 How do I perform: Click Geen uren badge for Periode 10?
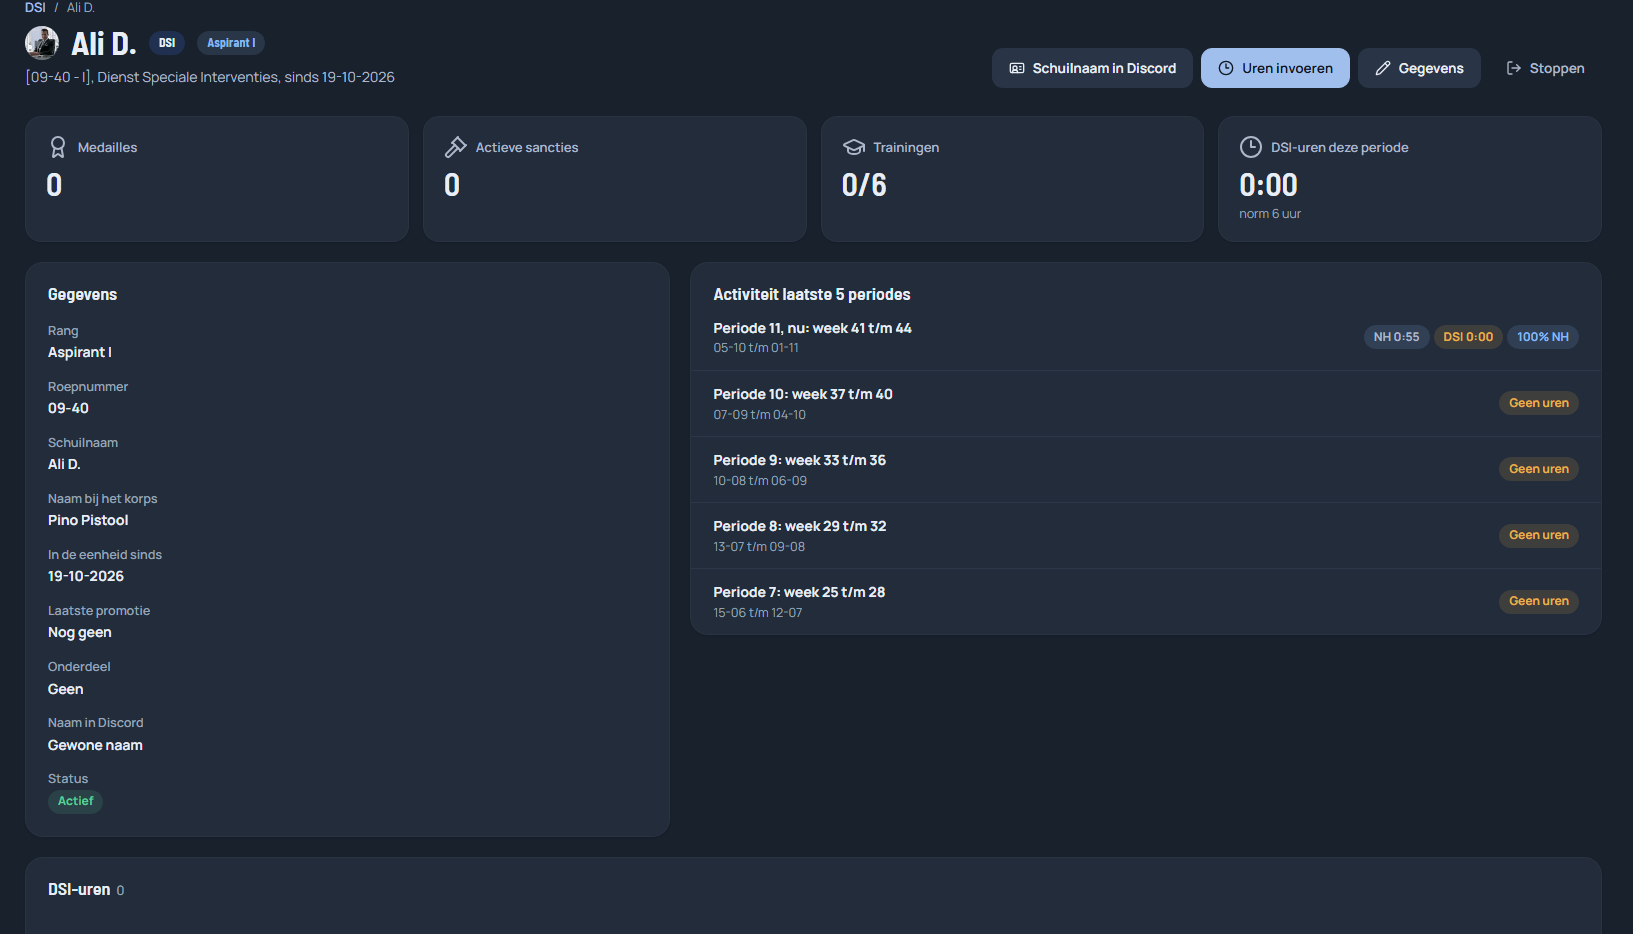point(1539,403)
